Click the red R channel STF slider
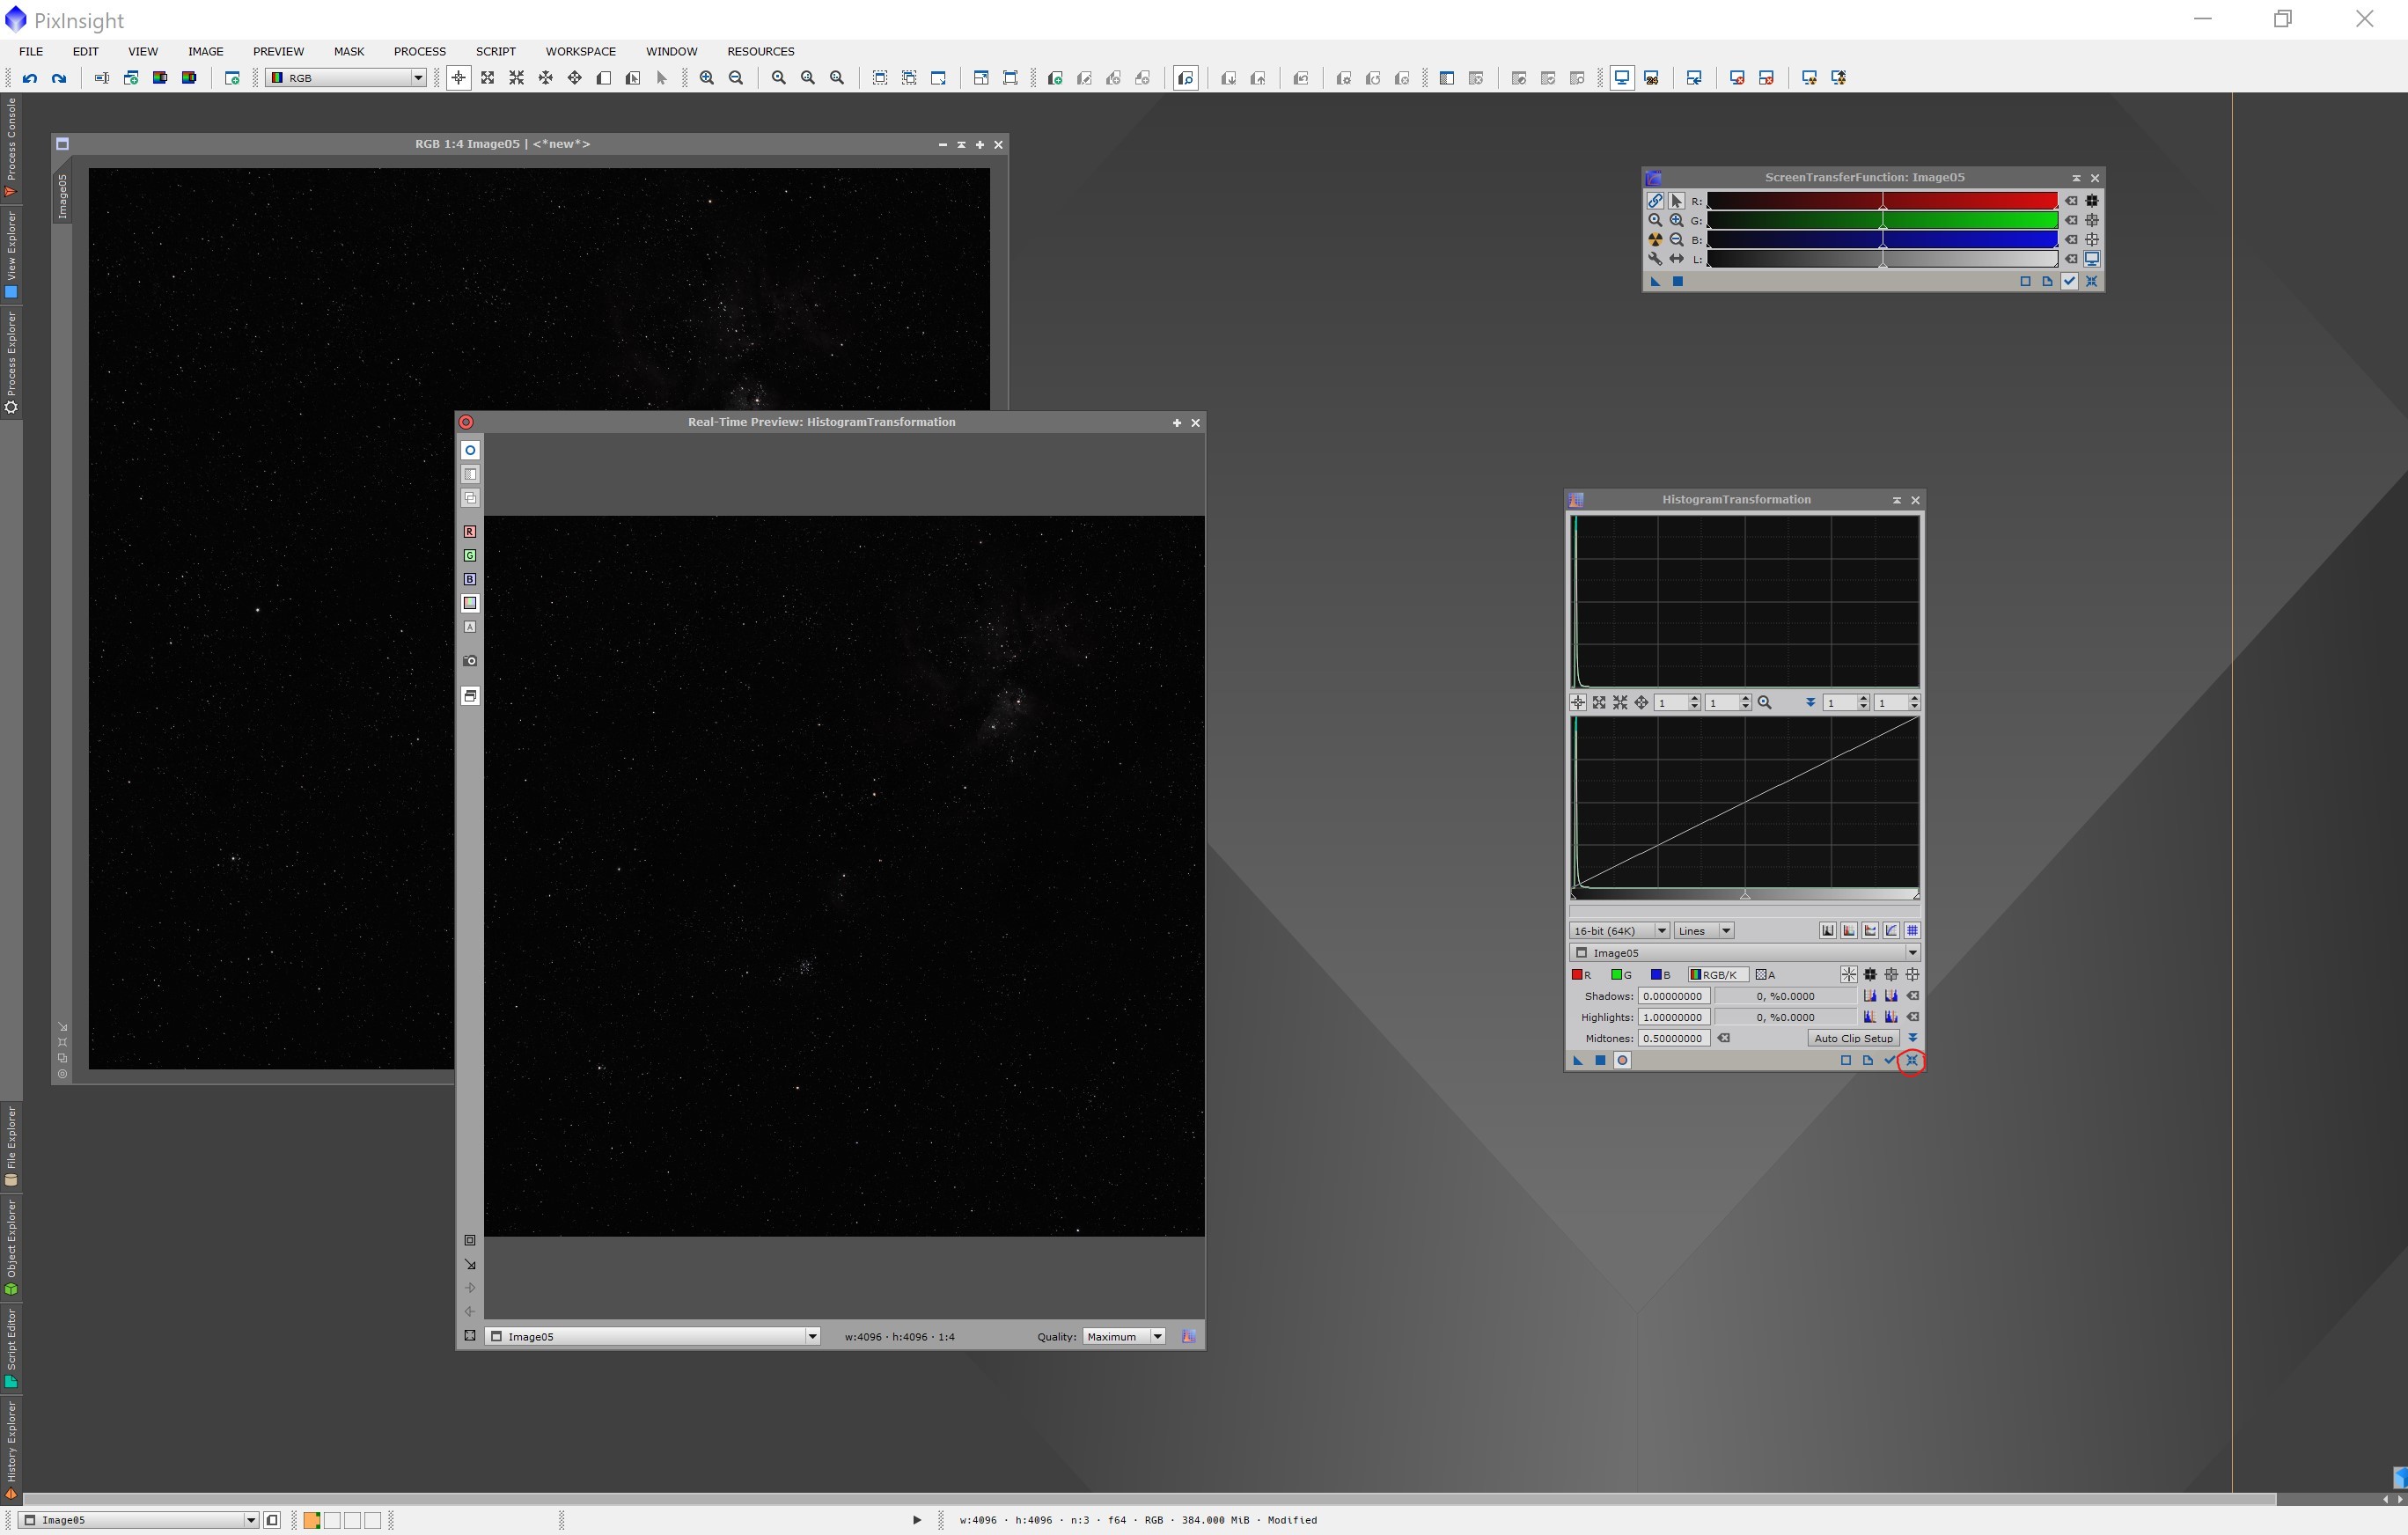This screenshot has height=1535, width=2408. click(x=1882, y=201)
